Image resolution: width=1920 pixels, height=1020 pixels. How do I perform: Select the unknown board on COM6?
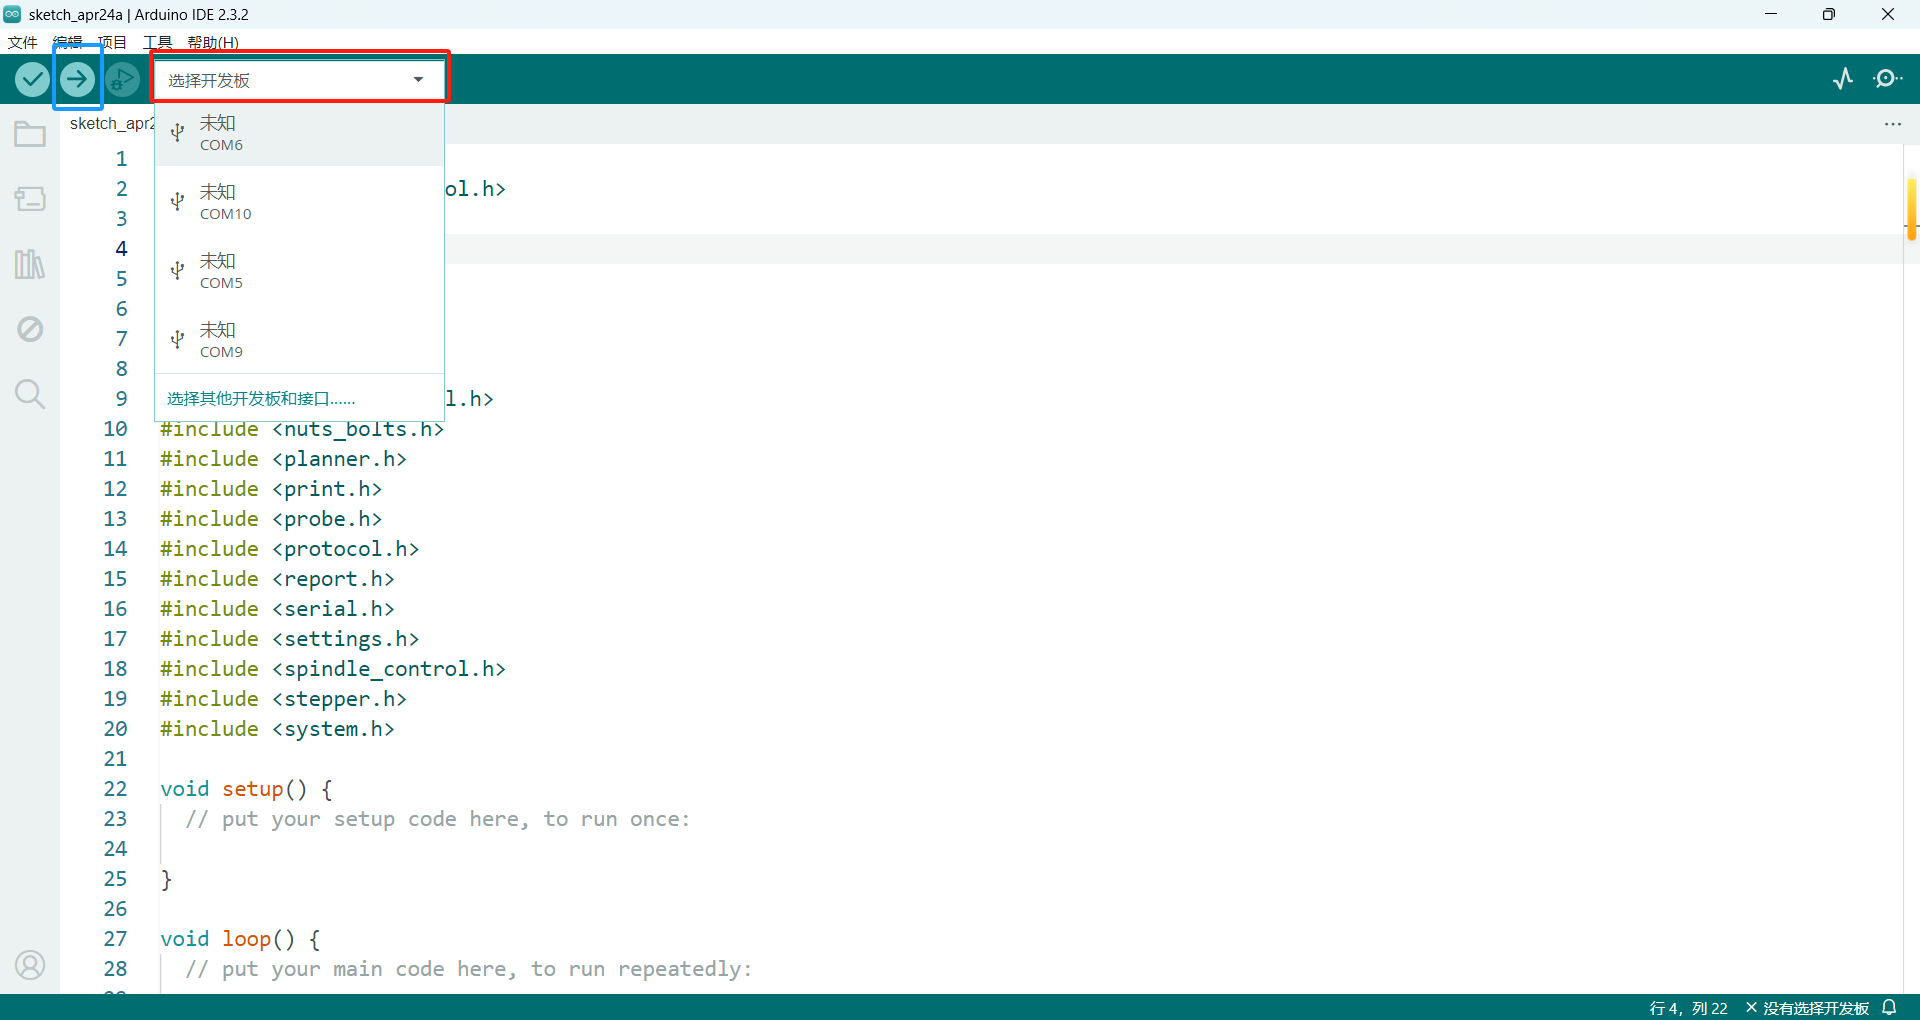[299, 133]
